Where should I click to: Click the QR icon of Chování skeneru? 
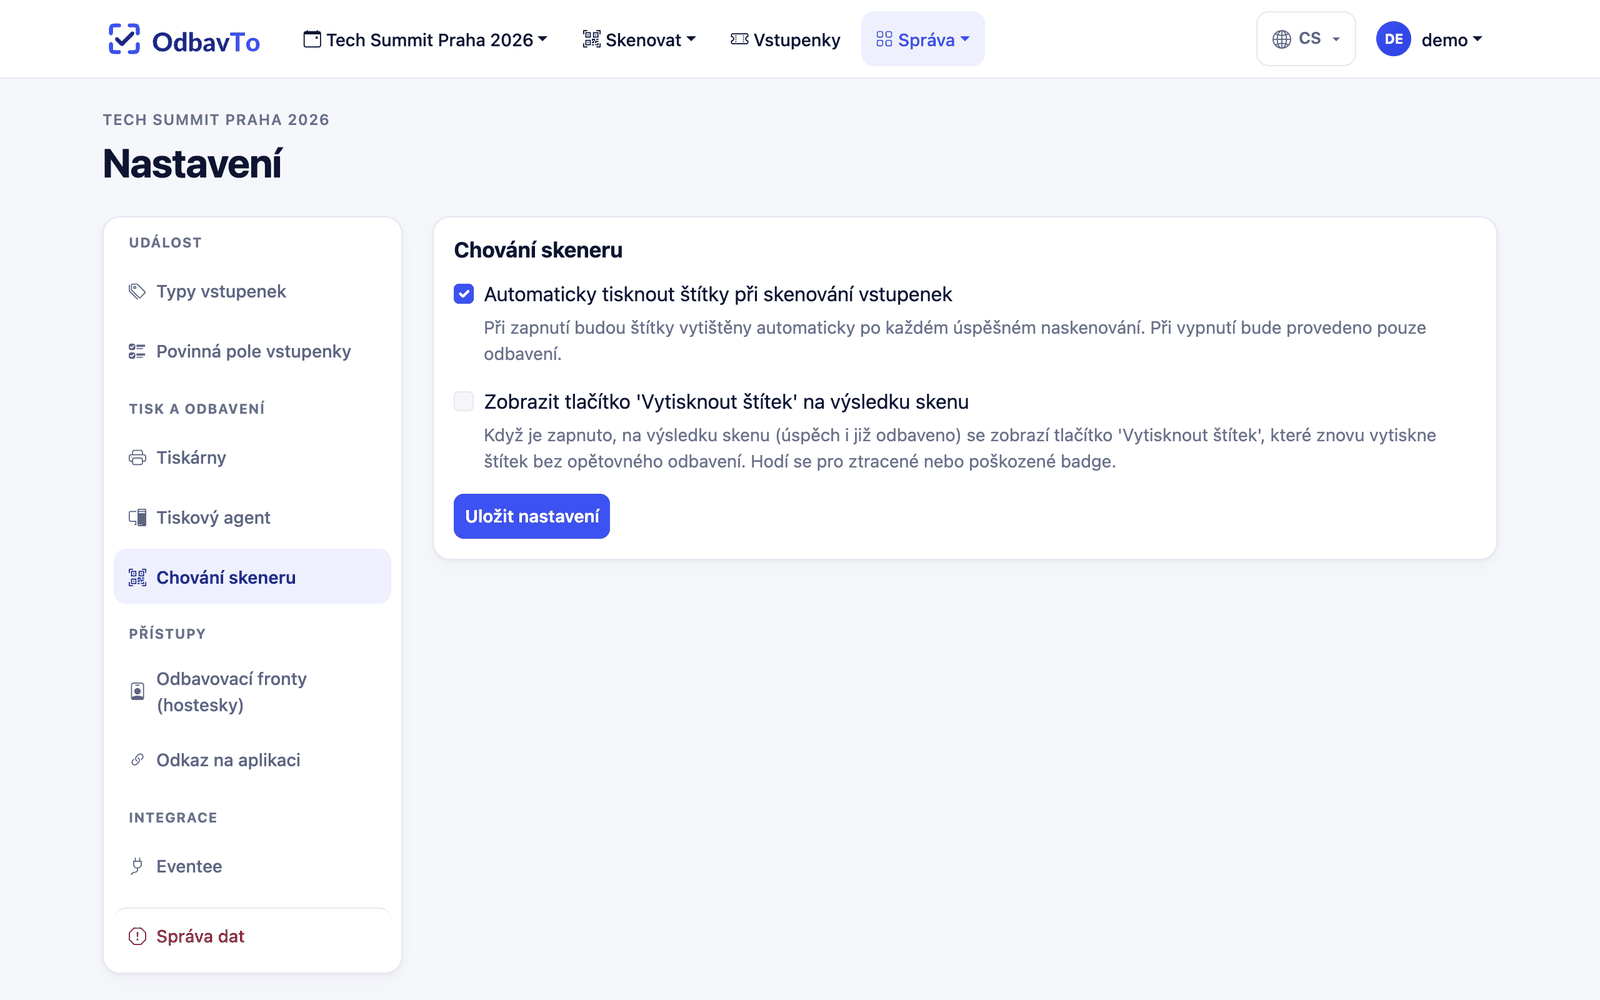coord(137,577)
